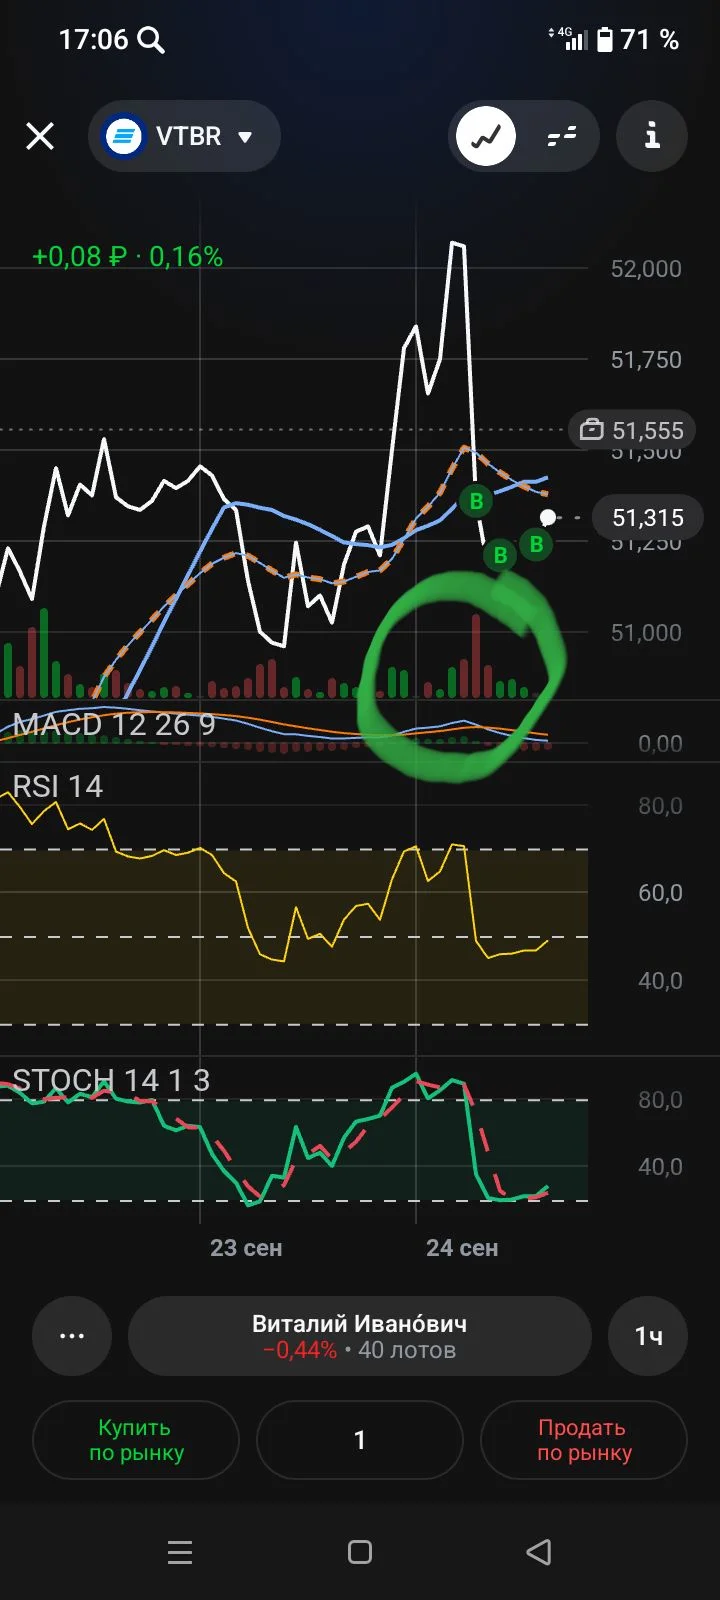
Task: Tap the VTB logo icon
Action: click(125, 136)
